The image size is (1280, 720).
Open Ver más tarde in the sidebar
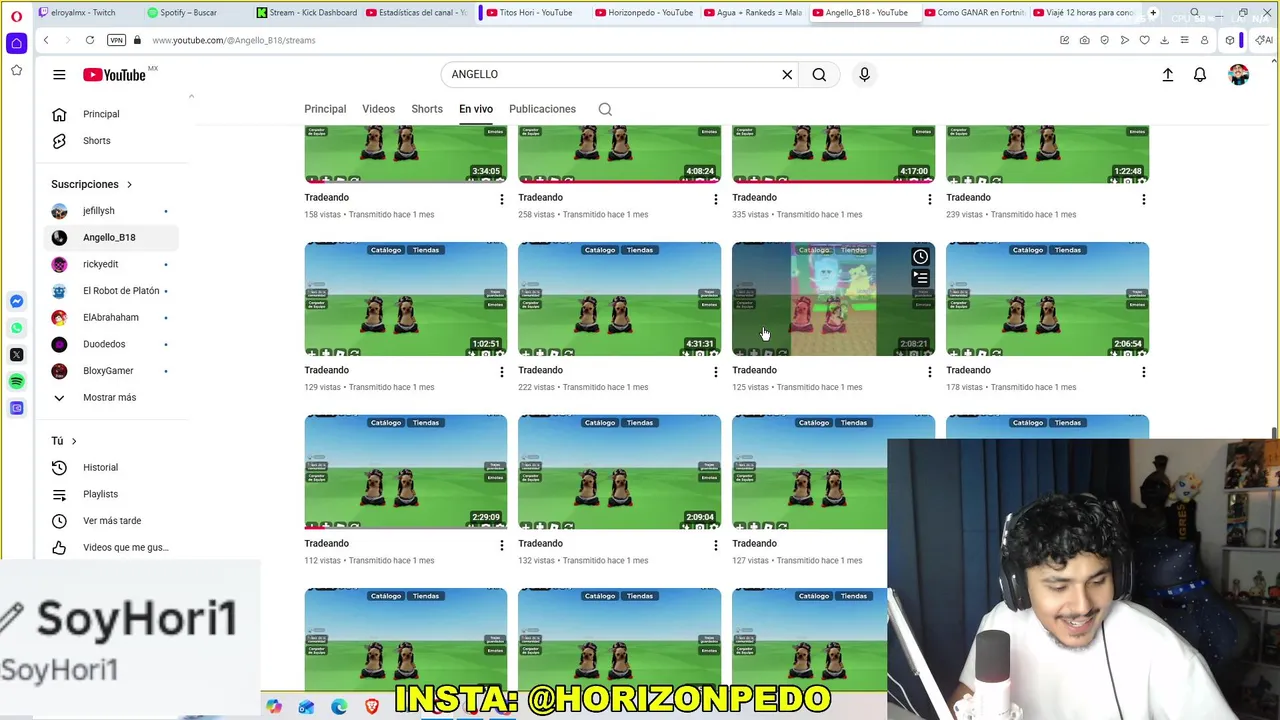point(112,521)
